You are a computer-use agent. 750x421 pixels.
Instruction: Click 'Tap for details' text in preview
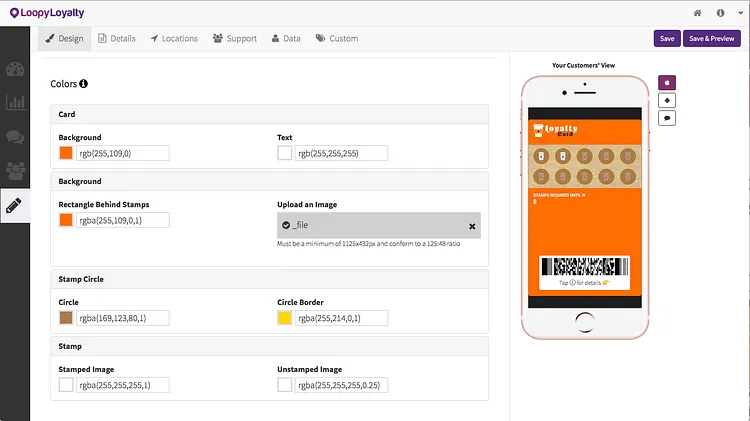(x=584, y=283)
